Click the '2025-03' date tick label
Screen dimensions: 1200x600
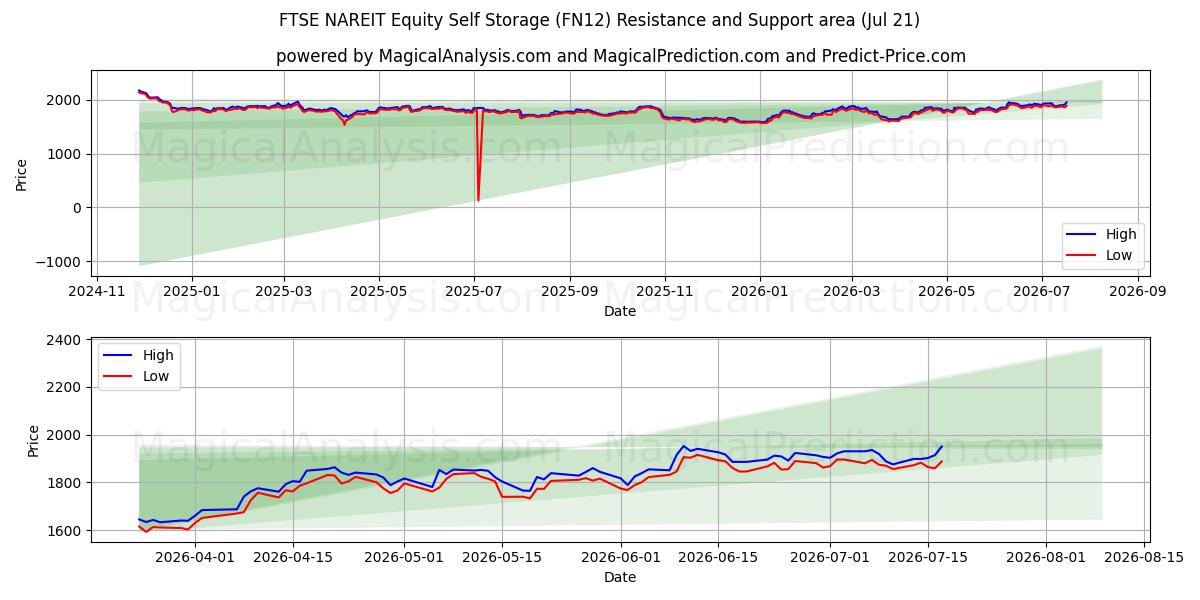pyautogui.click(x=284, y=292)
